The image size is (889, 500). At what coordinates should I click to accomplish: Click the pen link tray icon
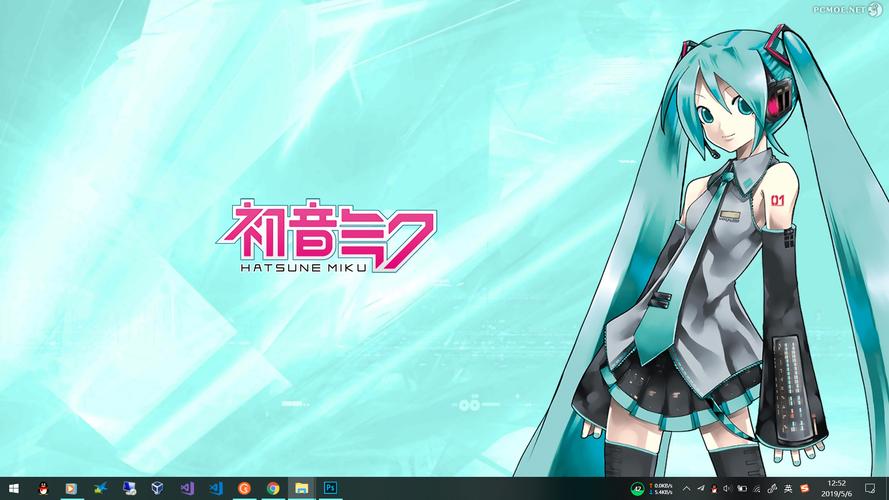point(772,488)
